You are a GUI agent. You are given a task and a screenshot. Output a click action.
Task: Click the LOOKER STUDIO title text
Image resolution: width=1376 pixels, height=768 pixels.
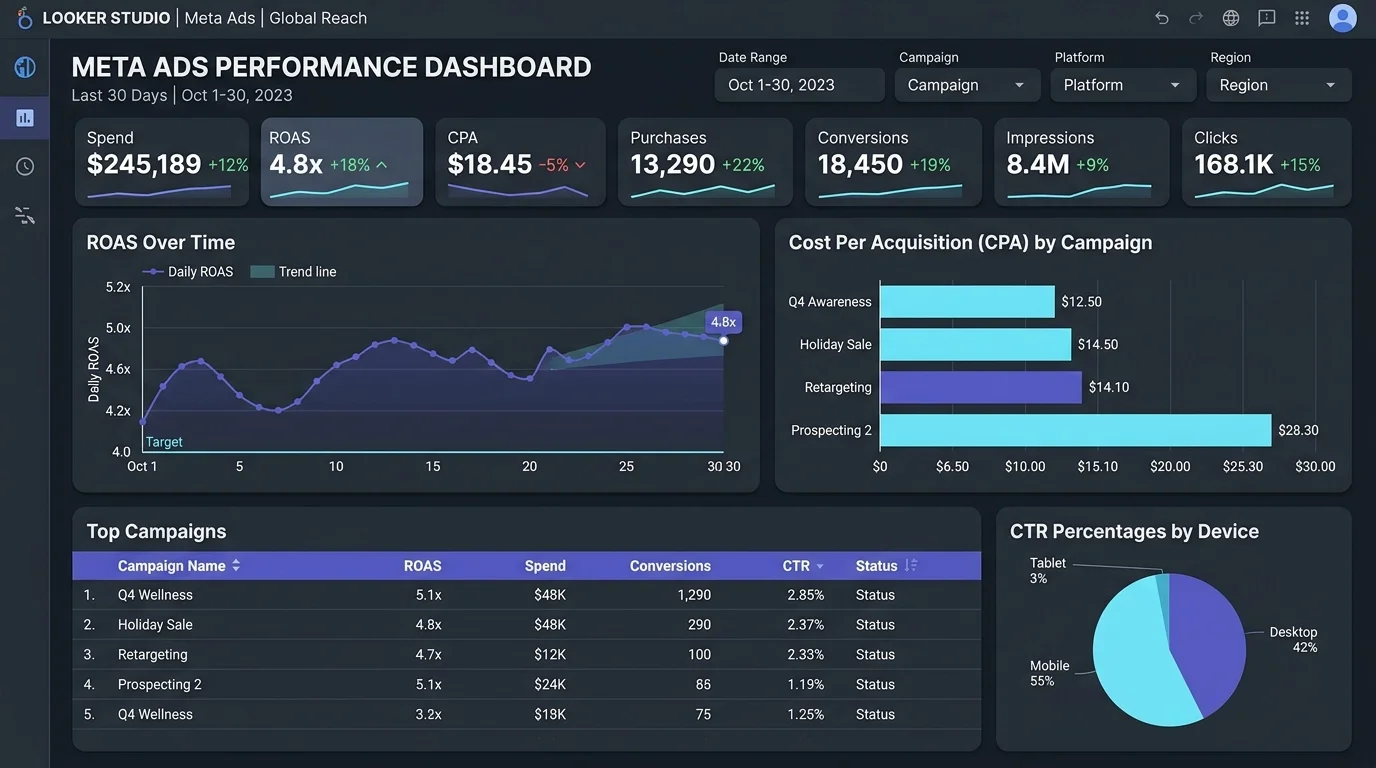click(x=106, y=18)
